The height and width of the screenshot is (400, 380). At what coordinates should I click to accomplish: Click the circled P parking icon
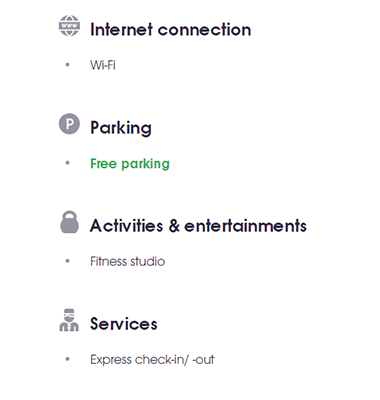69,124
